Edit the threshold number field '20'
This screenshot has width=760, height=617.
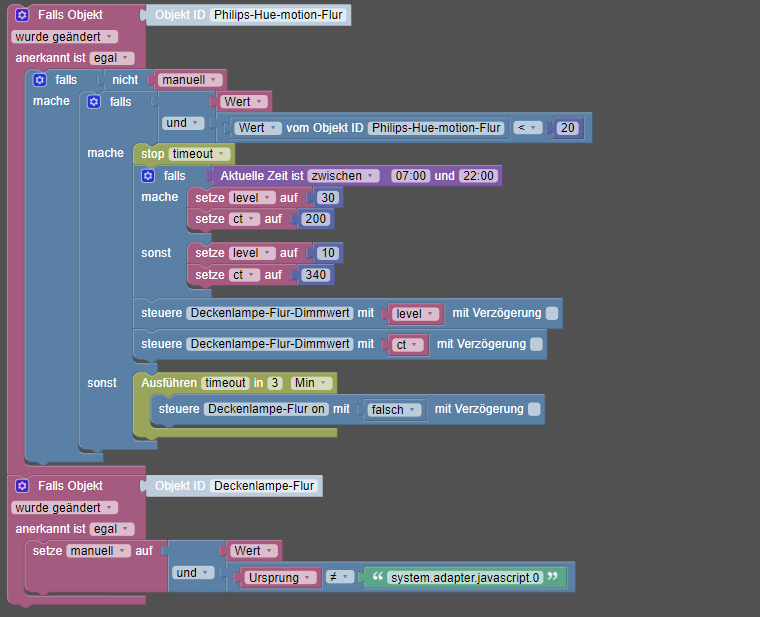click(567, 128)
